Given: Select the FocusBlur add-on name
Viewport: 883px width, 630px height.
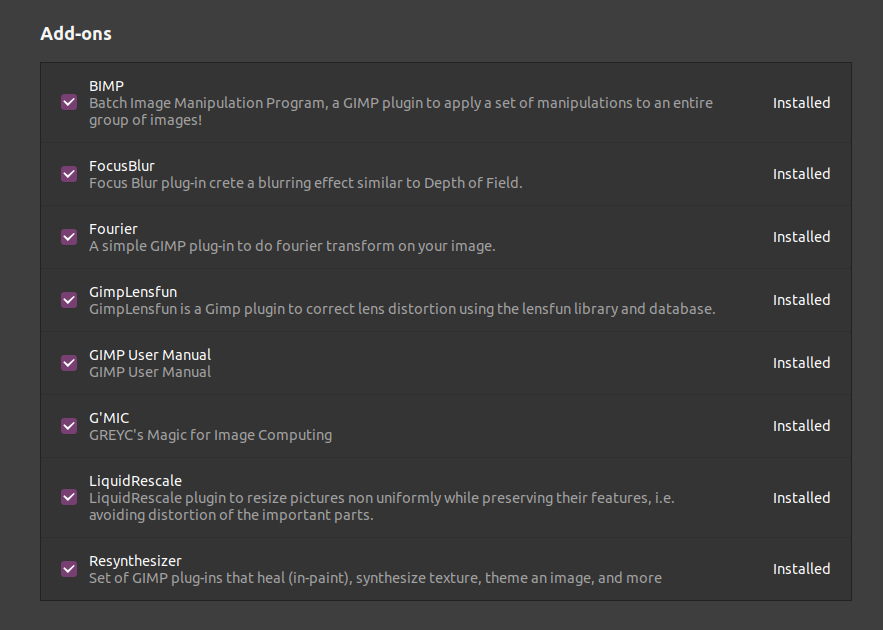Looking at the screenshot, I should coord(122,166).
